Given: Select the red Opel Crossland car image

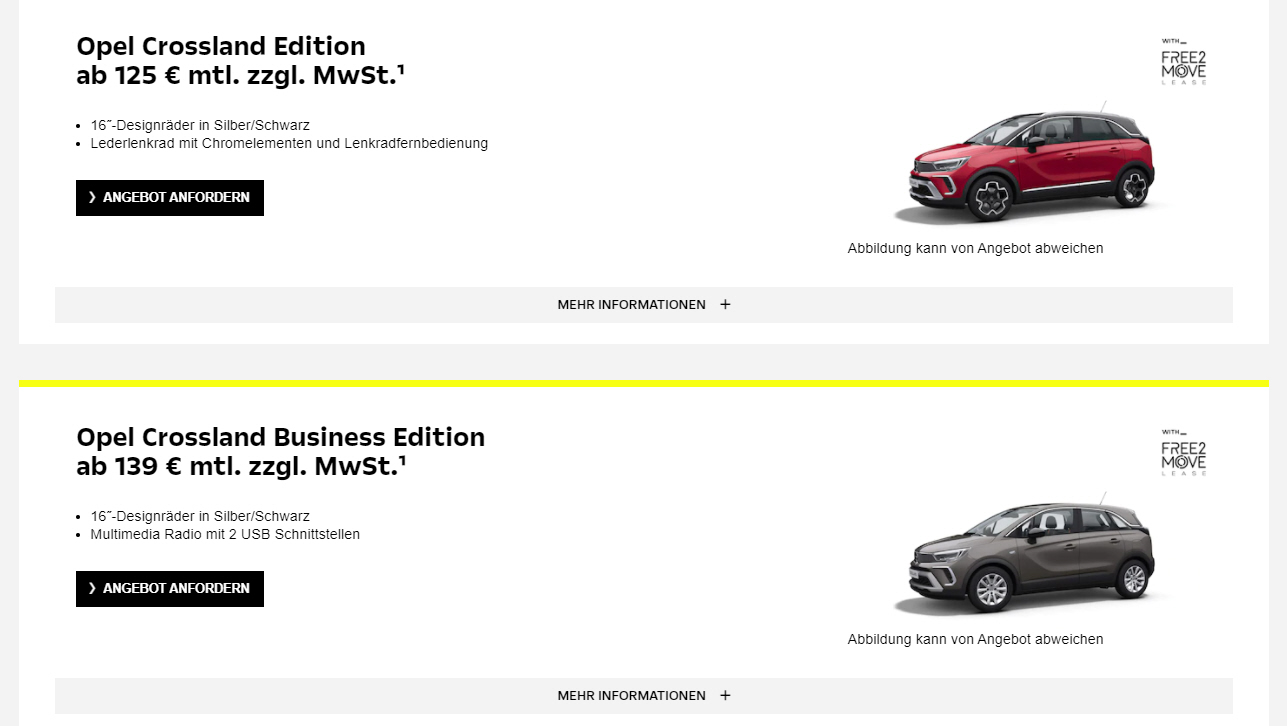Looking at the screenshot, I should 1030,165.
